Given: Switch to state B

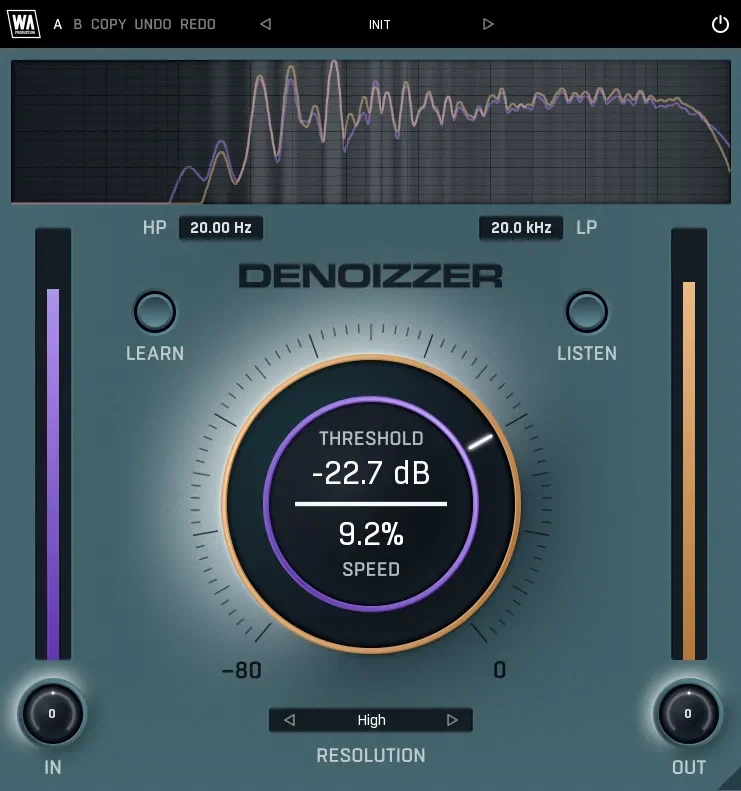Looking at the screenshot, I should pyautogui.click(x=78, y=24).
